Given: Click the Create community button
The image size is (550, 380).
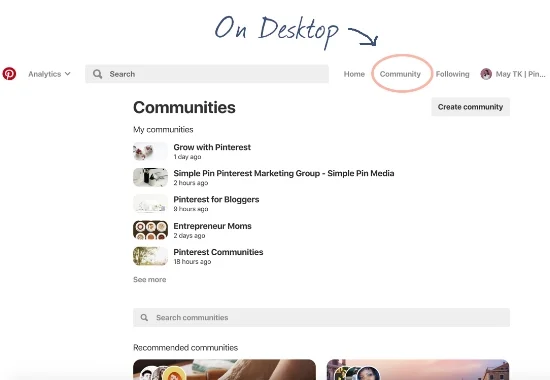Looking at the screenshot, I should (x=470, y=107).
